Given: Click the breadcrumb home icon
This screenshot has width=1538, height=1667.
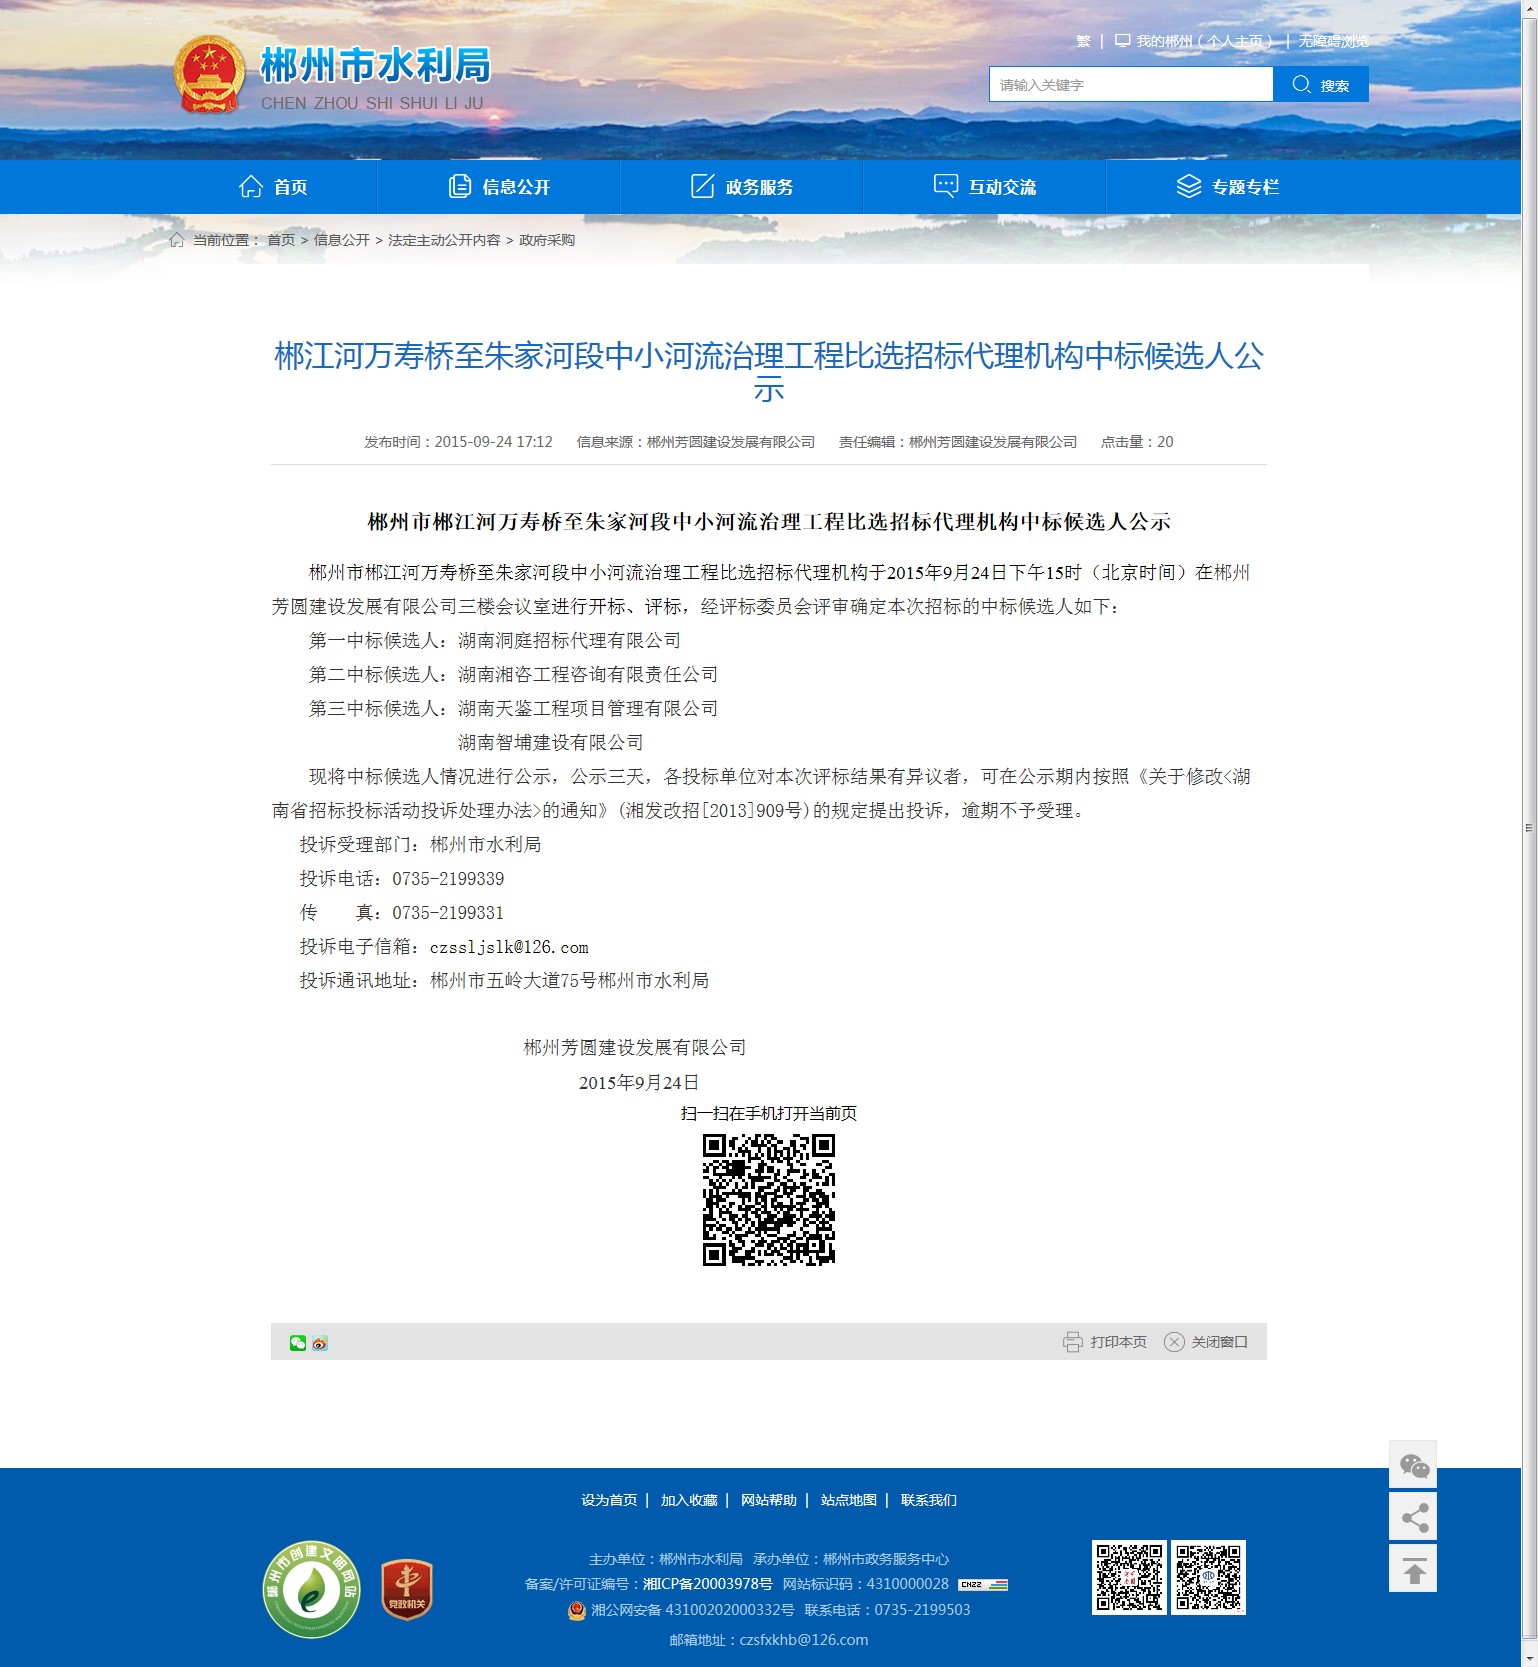Looking at the screenshot, I should point(177,240).
